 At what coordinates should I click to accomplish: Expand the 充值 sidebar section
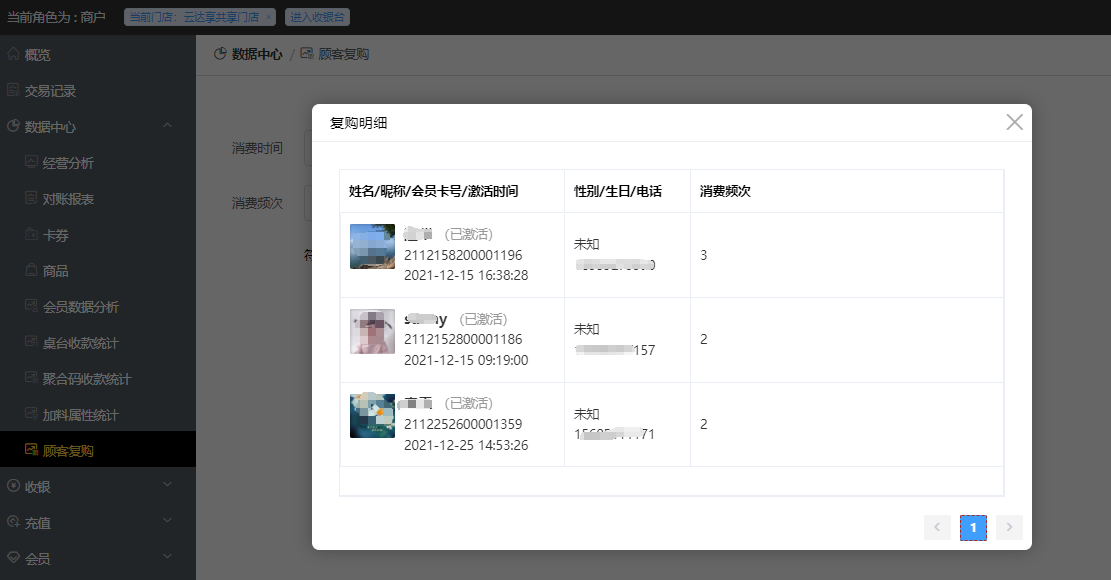pyautogui.click(x=98, y=523)
